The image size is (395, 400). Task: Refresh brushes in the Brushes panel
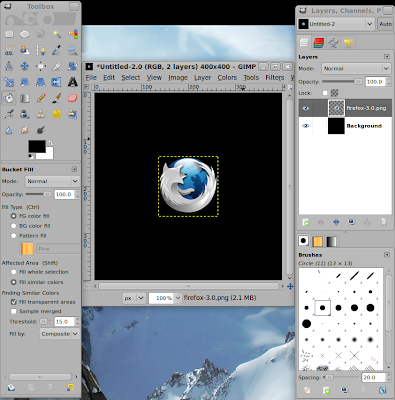(x=383, y=390)
